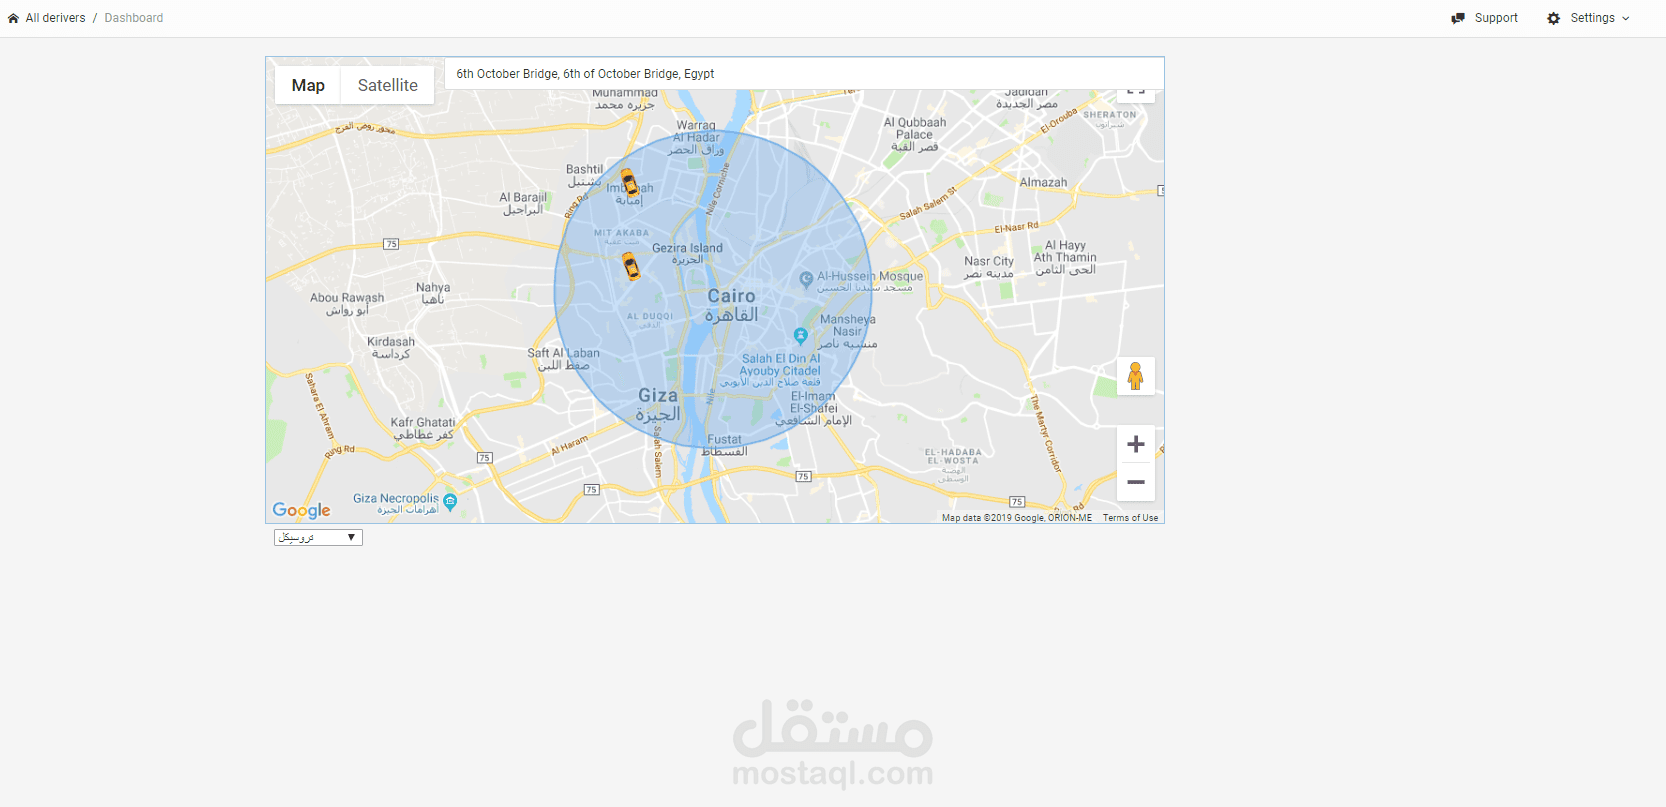Click the Al Qubbaah Palace label
This screenshot has height=807, width=1666.
[x=914, y=134]
